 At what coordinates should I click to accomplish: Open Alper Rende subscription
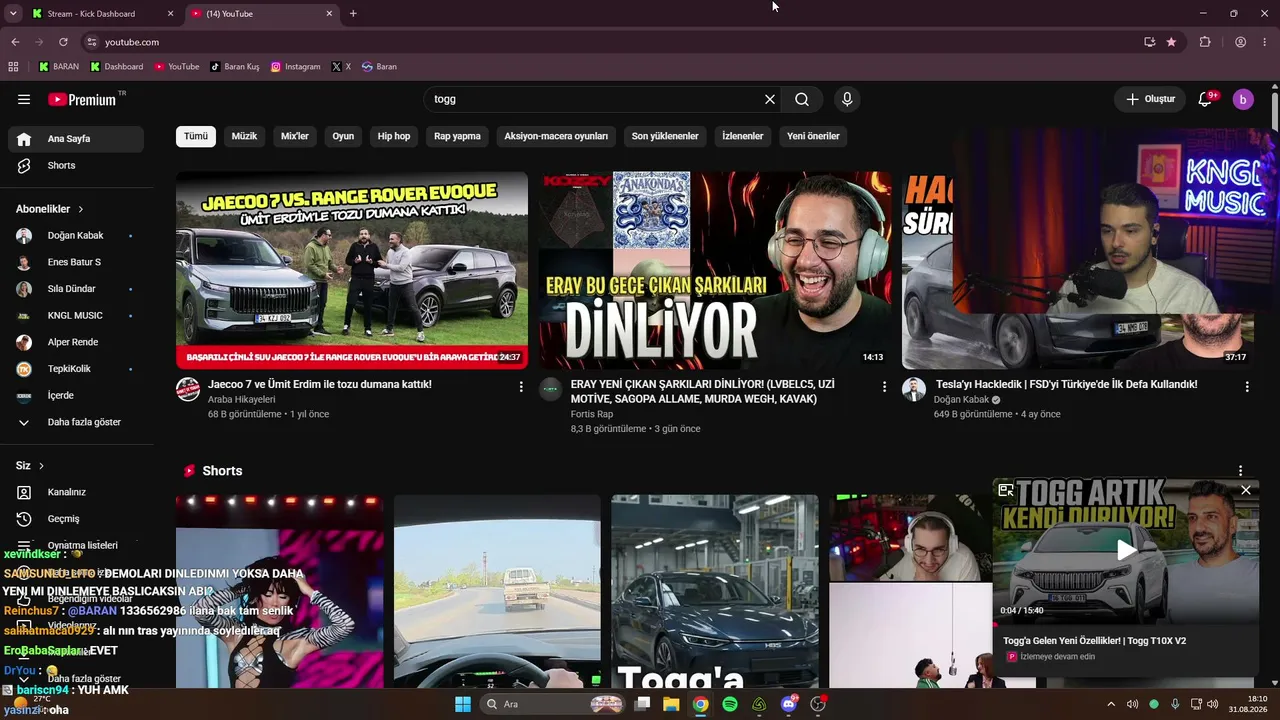coord(76,342)
